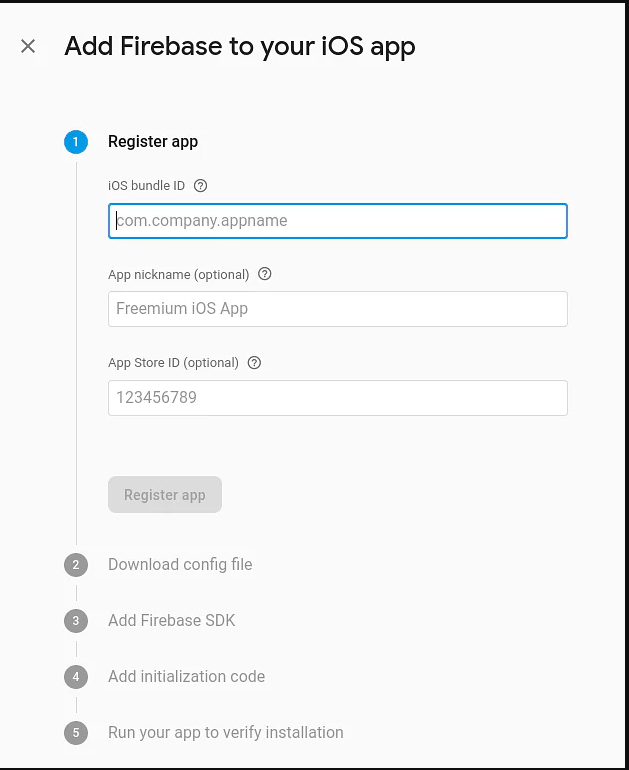
Task: Click the App Store ID (optional) label
Action: (173, 363)
